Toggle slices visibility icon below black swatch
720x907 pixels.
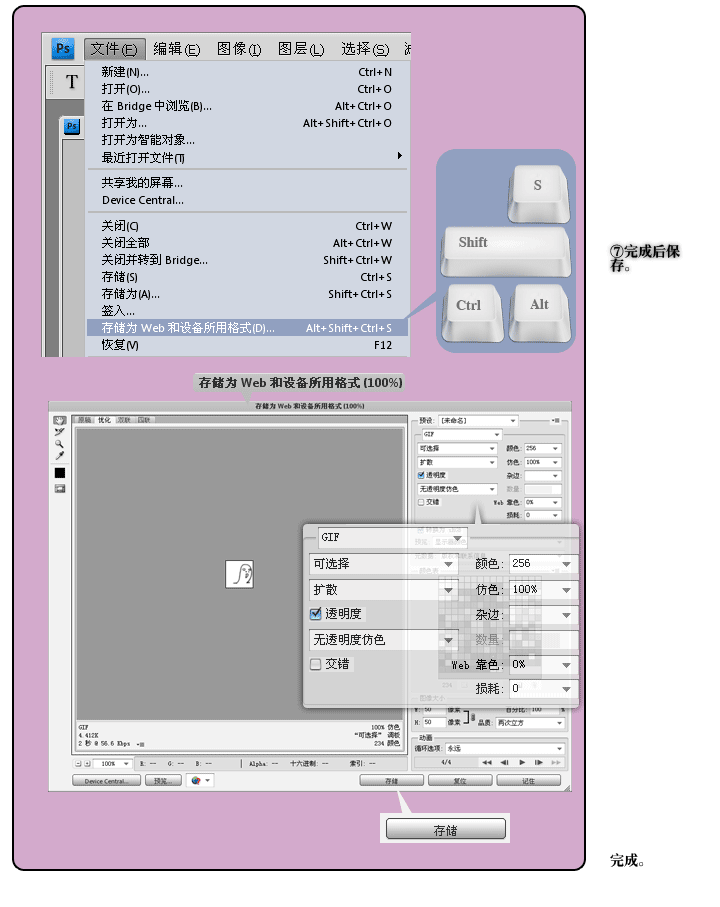[60, 489]
